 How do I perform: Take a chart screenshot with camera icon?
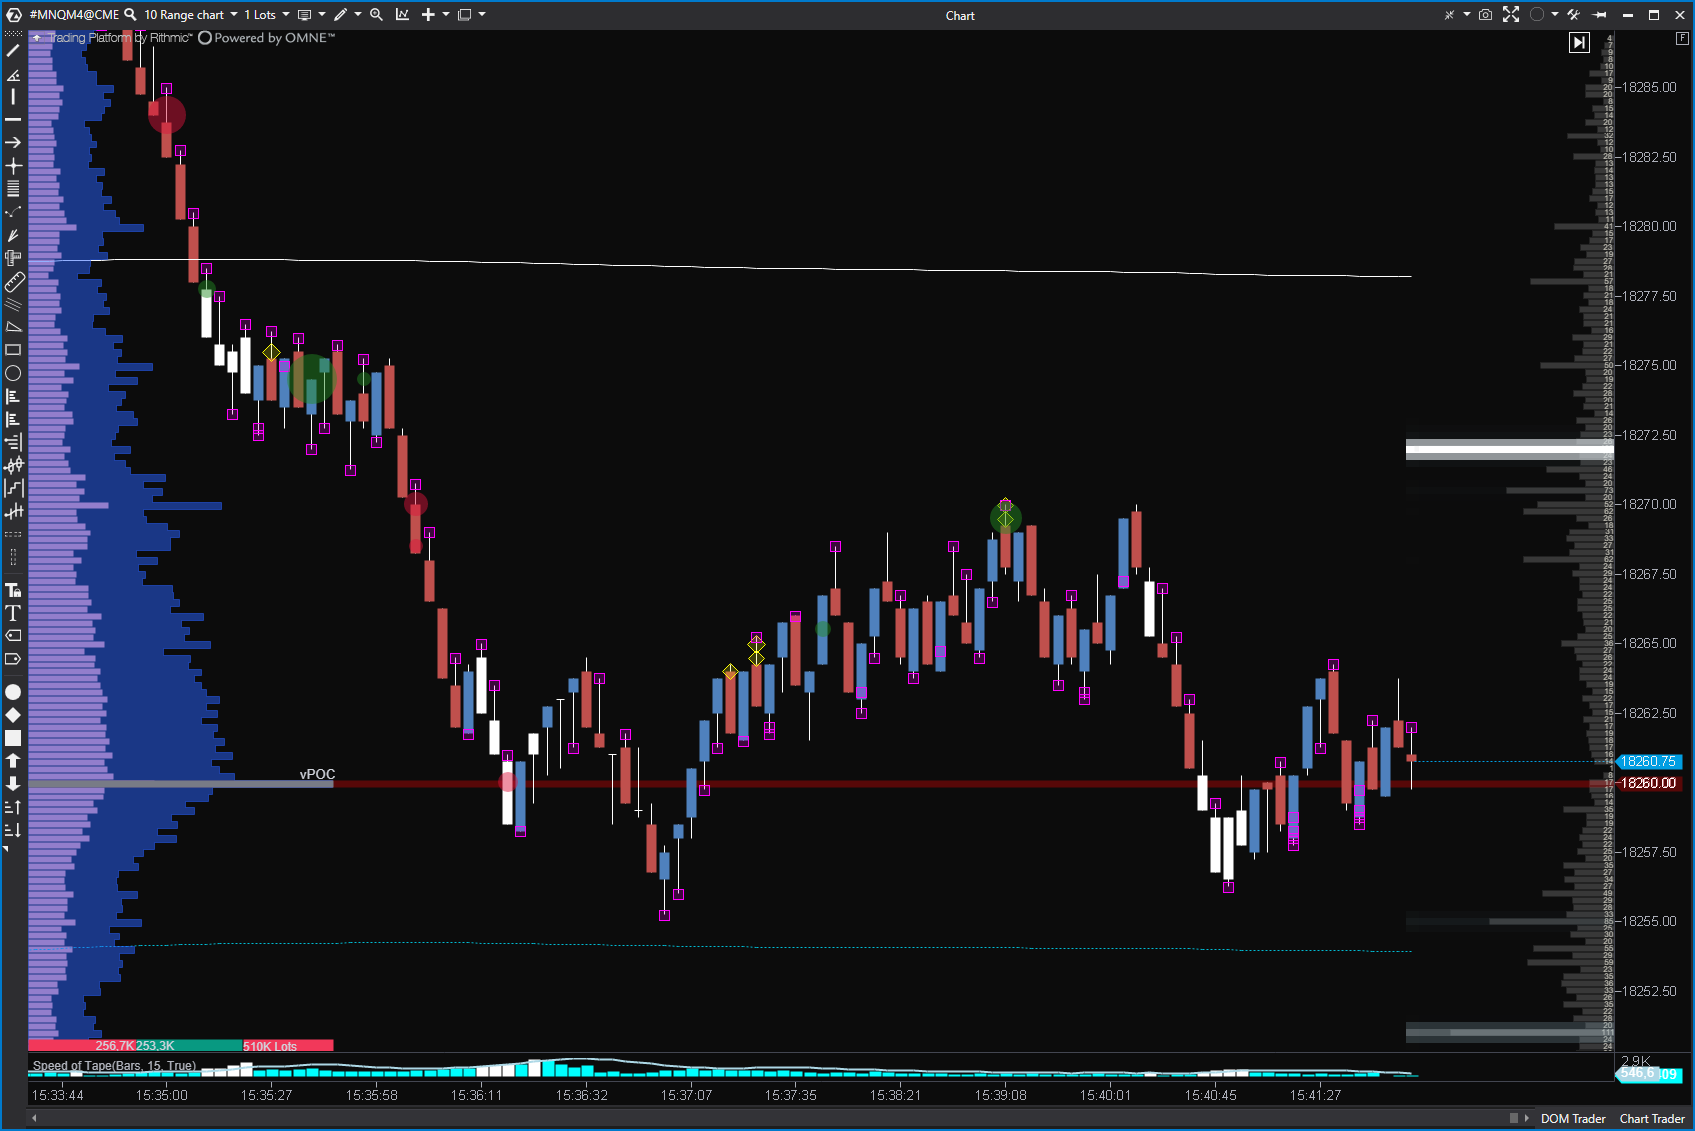pyautogui.click(x=1485, y=15)
